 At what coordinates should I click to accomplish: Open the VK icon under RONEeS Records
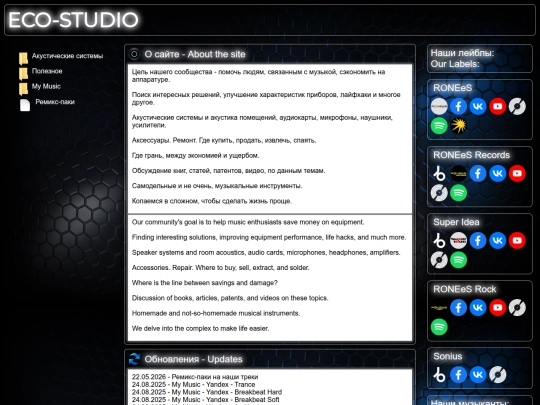pyautogui.click(x=498, y=174)
